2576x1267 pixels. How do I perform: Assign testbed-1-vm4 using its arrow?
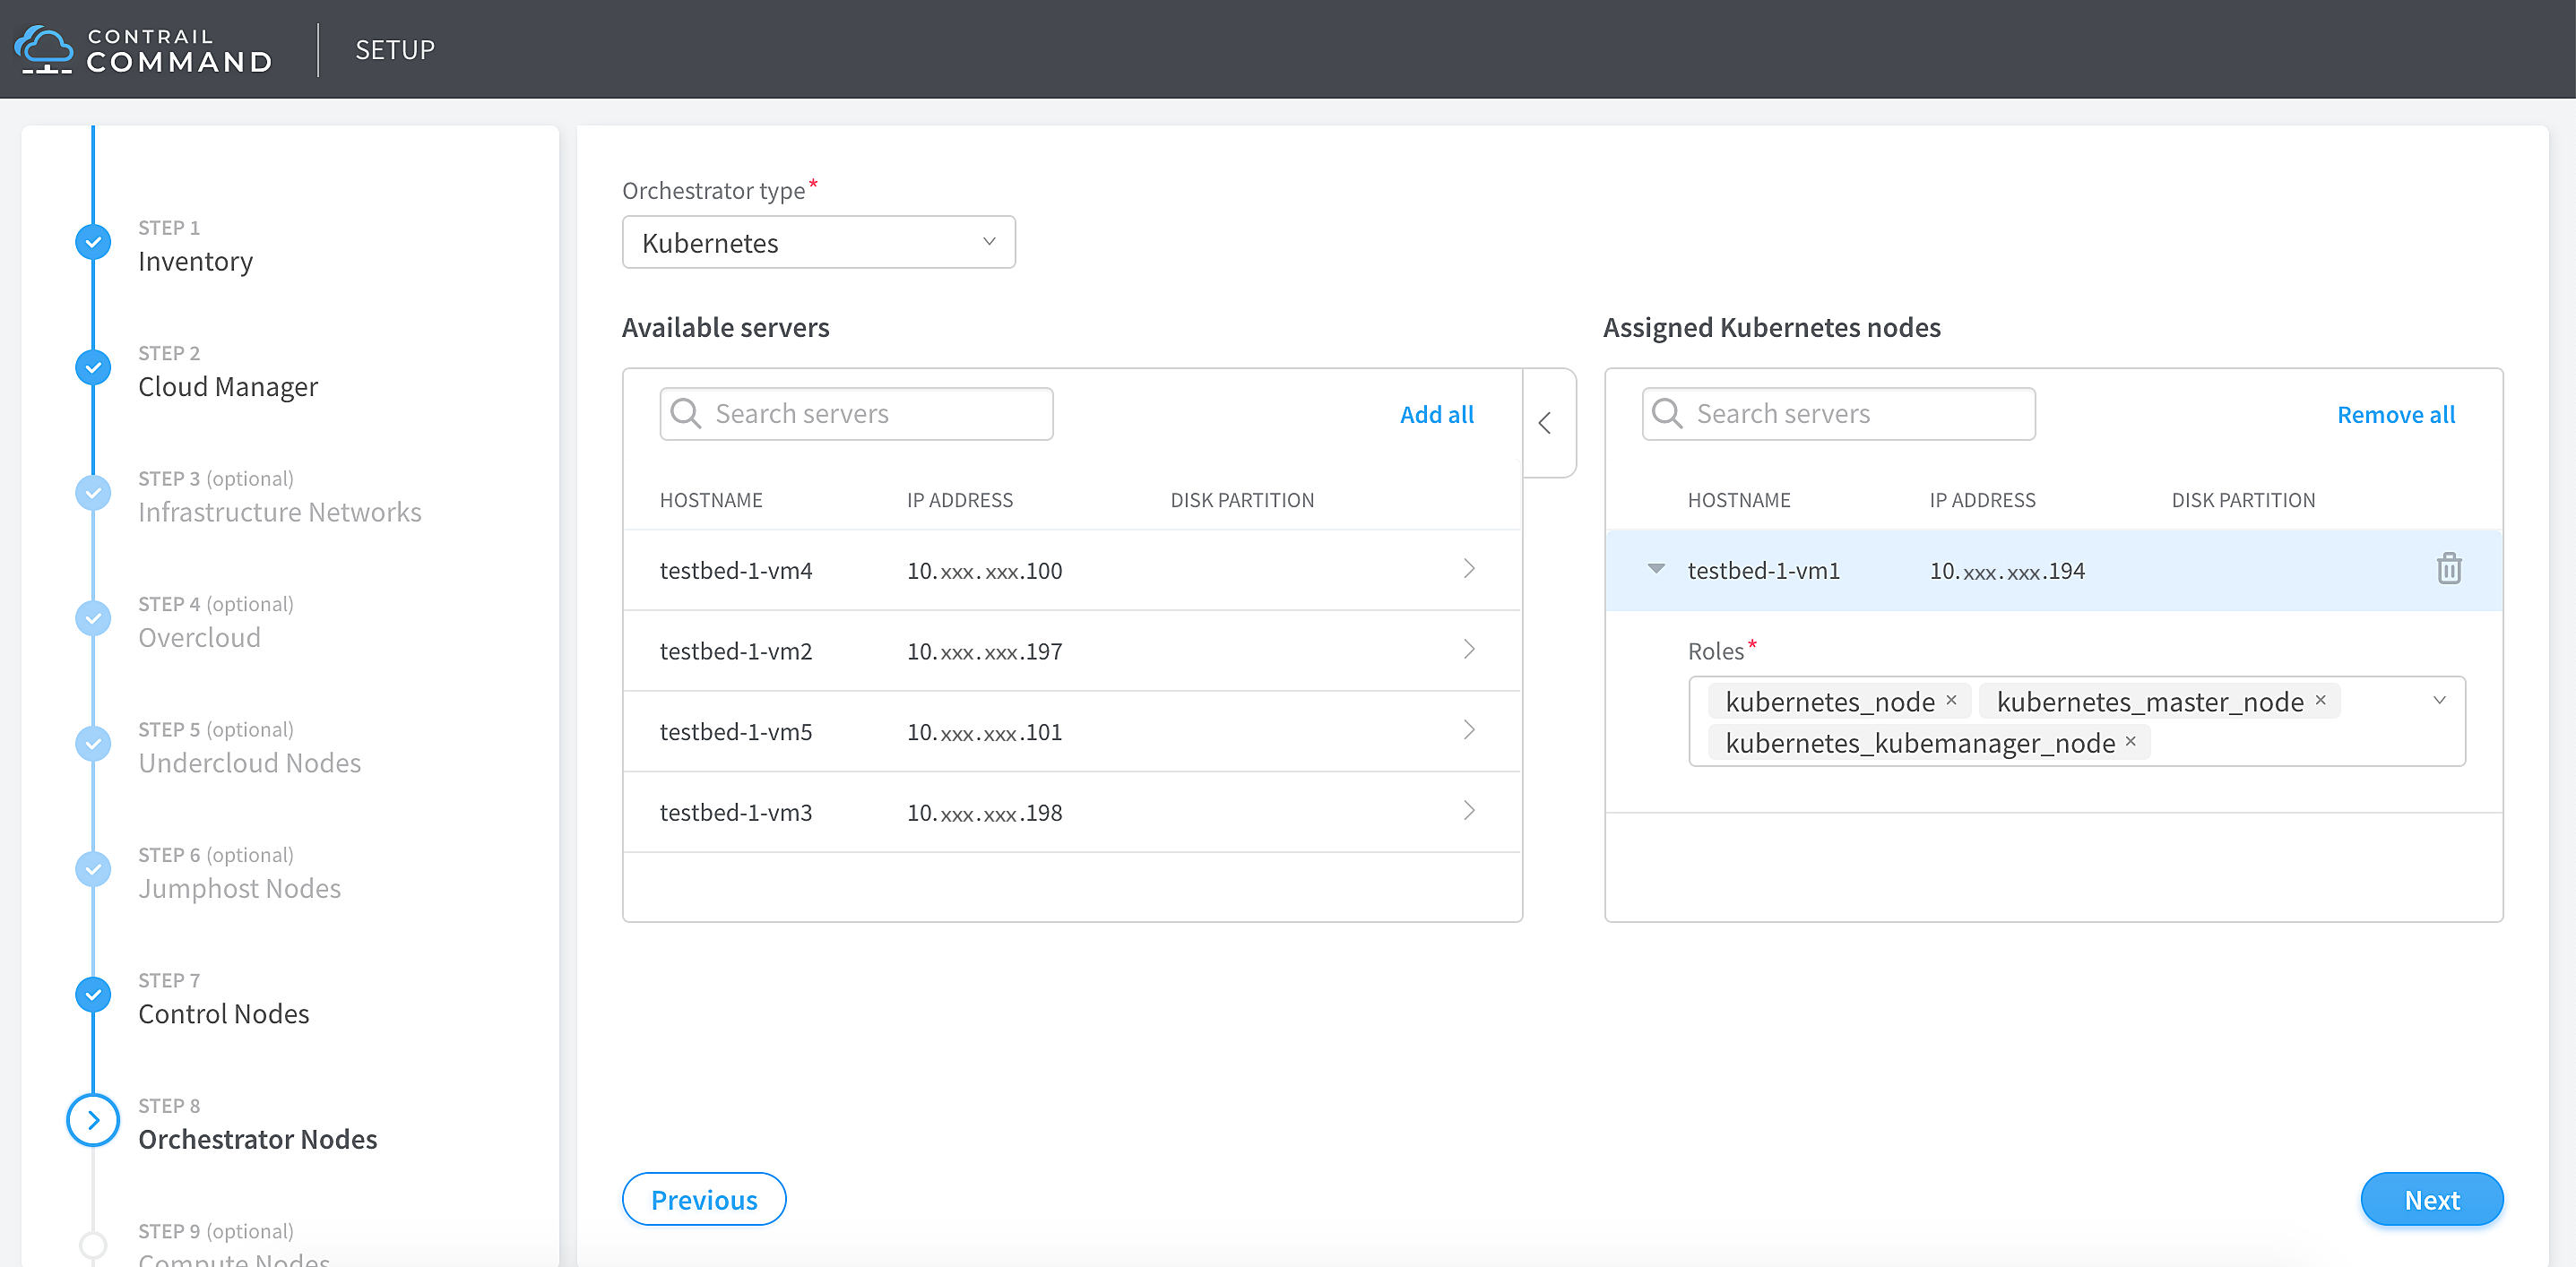(1469, 569)
